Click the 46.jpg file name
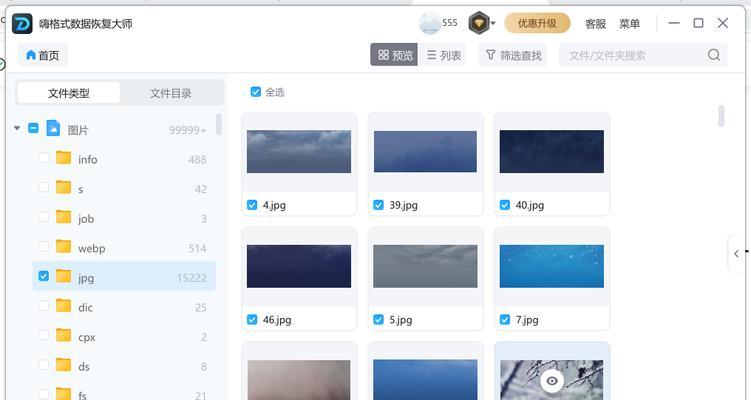Image resolution: width=751 pixels, height=400 pixels. pos(277,320)
